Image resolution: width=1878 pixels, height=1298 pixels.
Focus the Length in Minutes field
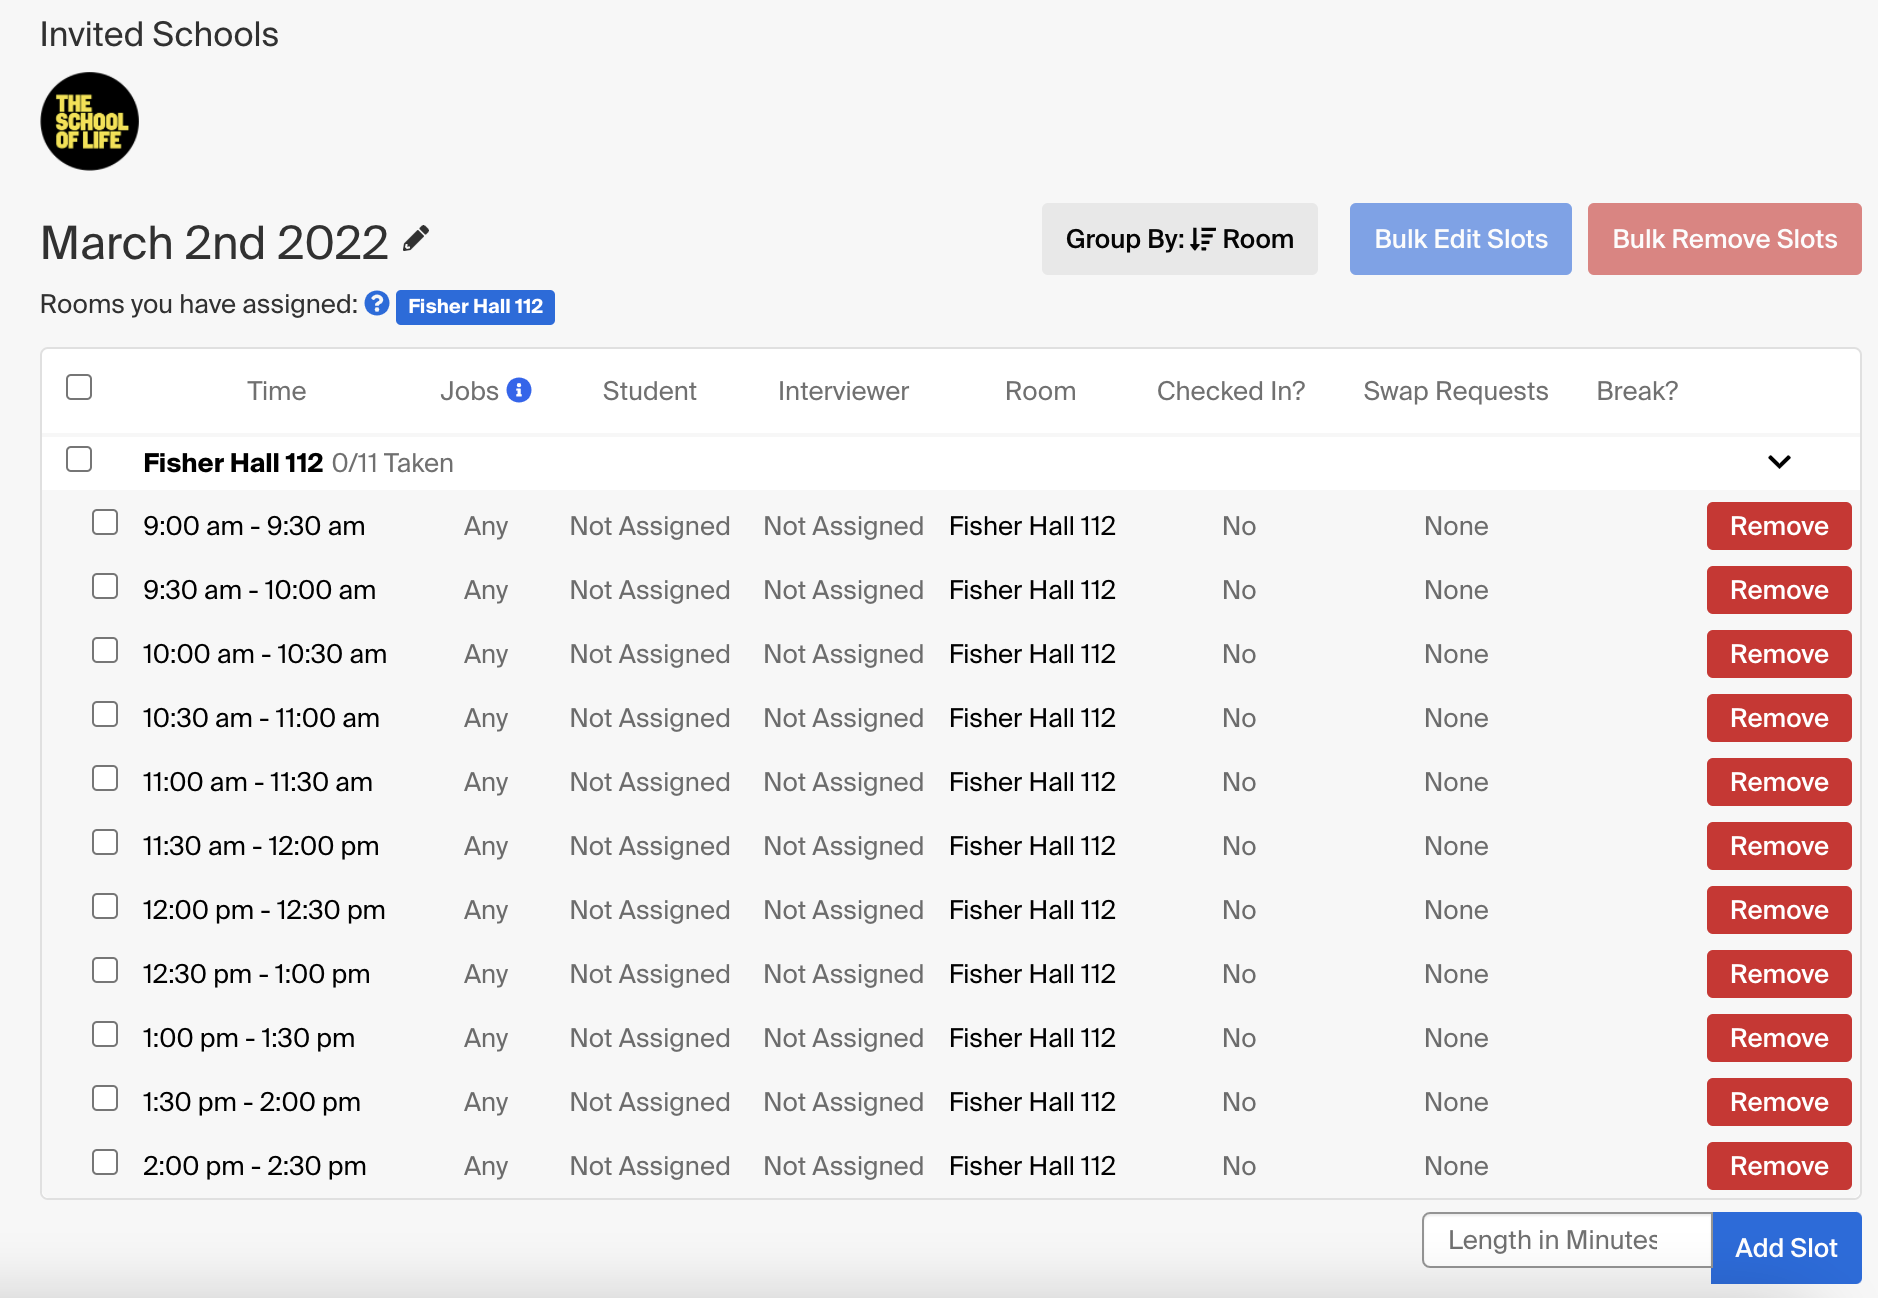(1567, 1240)
